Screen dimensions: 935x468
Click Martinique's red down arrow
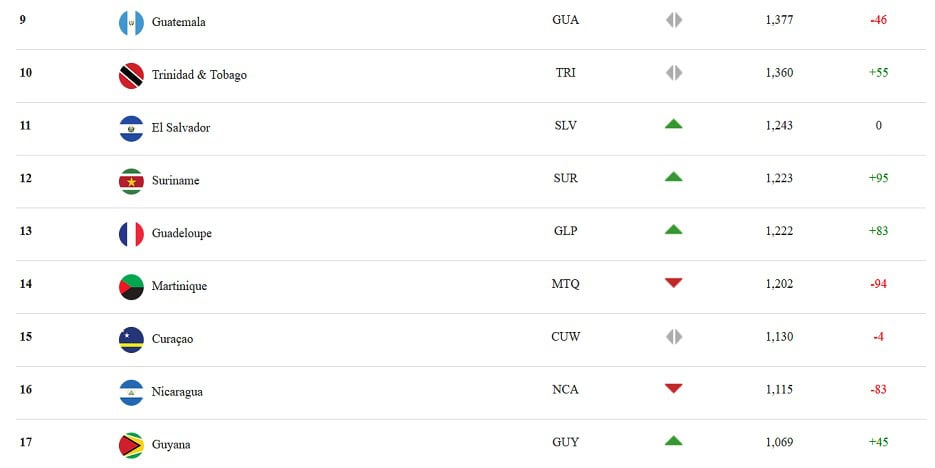(x=674, y=283)
